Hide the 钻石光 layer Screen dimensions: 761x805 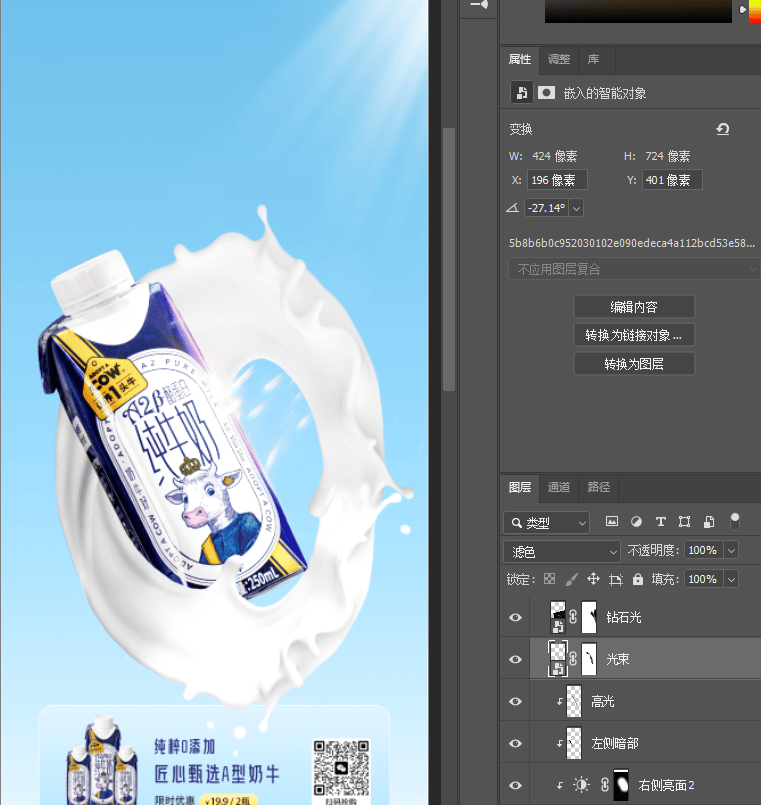pyautogui.click(x=515, y=617)
